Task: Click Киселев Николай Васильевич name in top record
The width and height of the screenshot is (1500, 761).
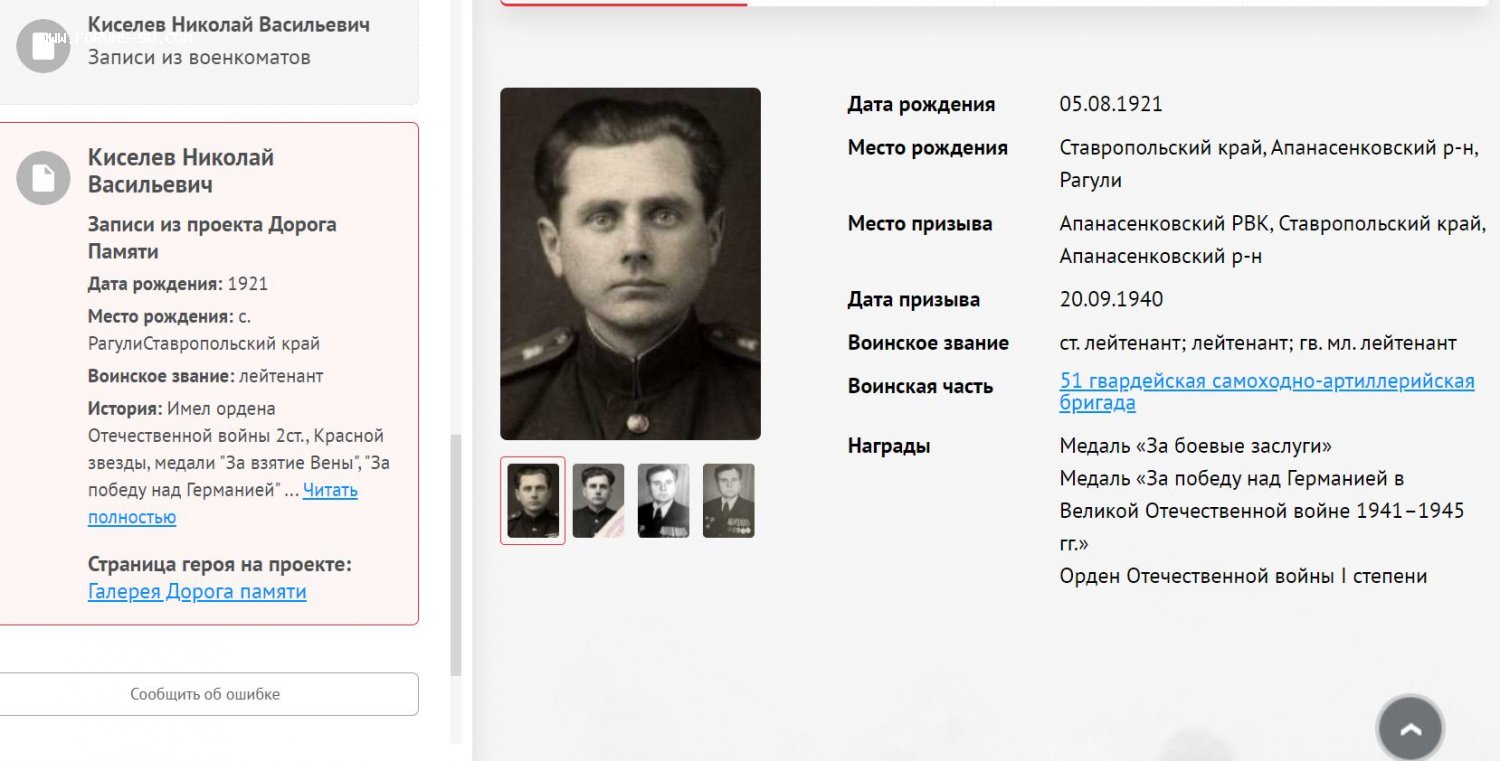Action: click(229, 24)
